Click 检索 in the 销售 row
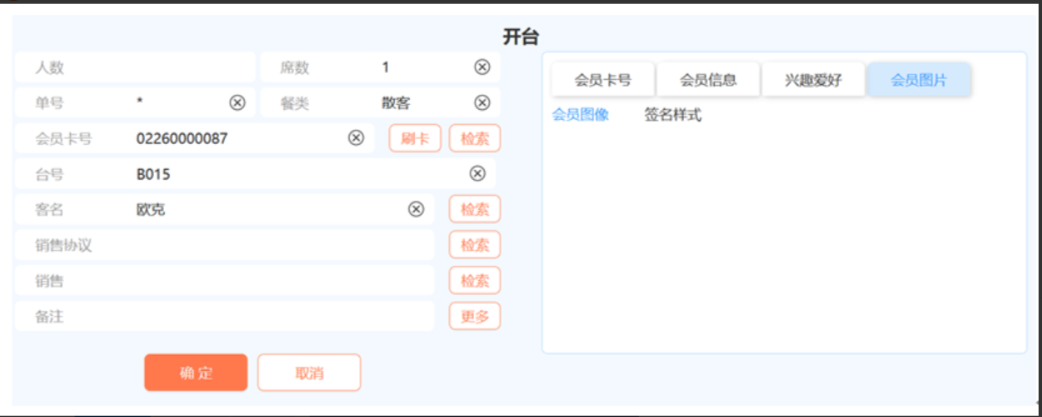Image resolution: width=1042 pixels, height=417 pixels. [x=474, y=281]
